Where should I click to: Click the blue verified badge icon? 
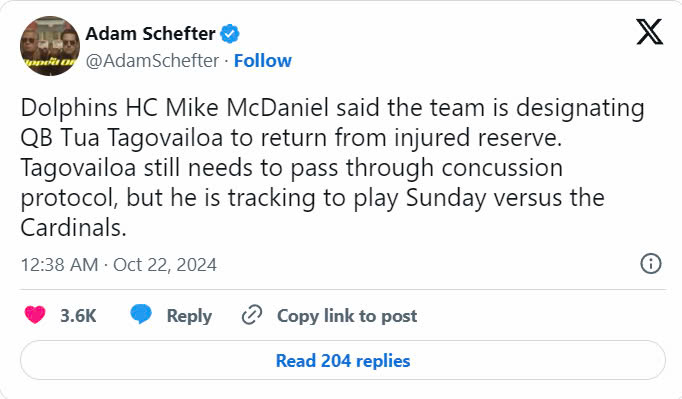coord(230,34)
